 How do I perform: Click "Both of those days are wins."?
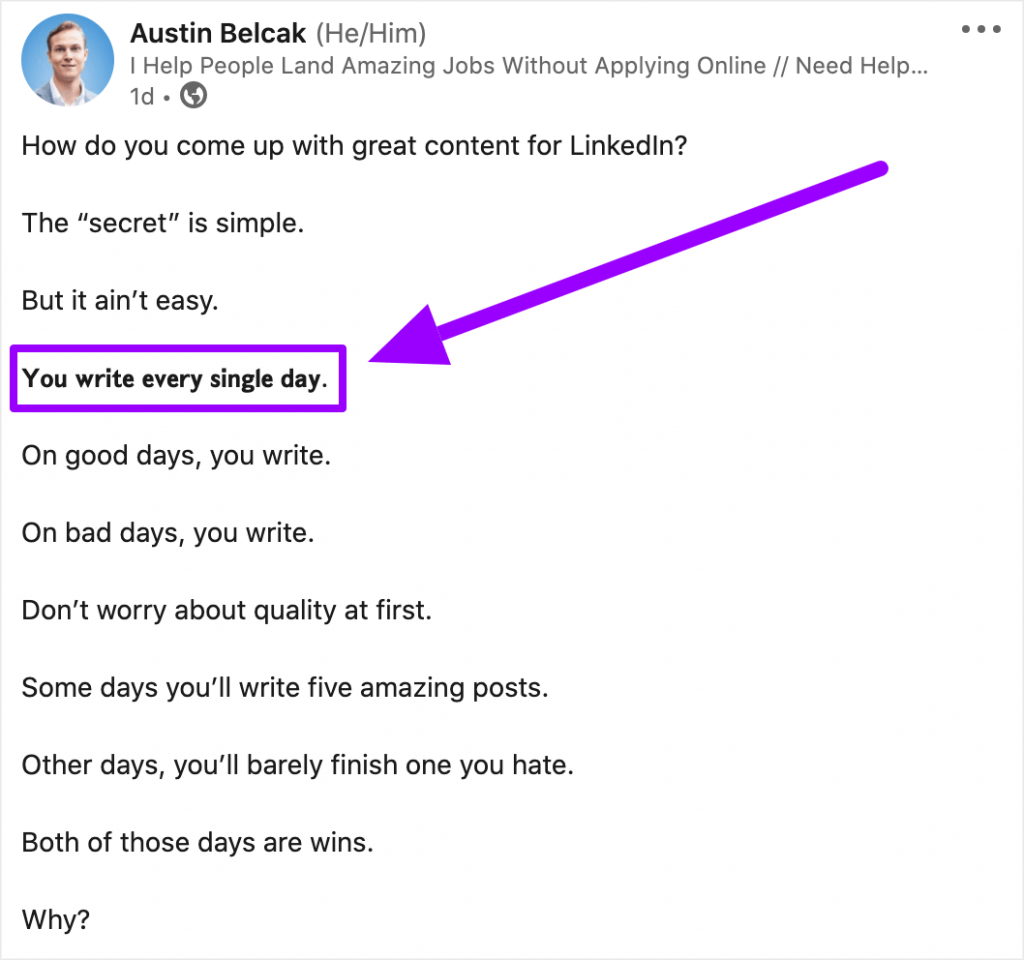tap(197, 842)
